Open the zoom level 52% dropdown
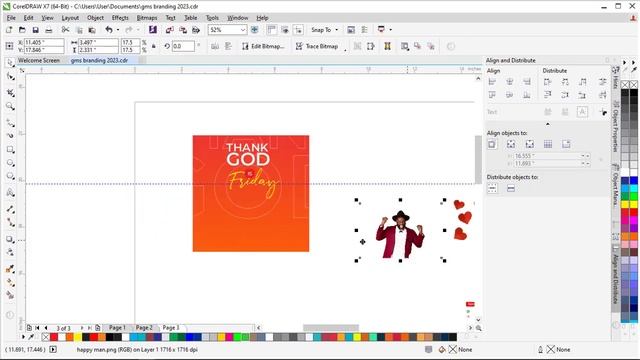 (243, 30)
